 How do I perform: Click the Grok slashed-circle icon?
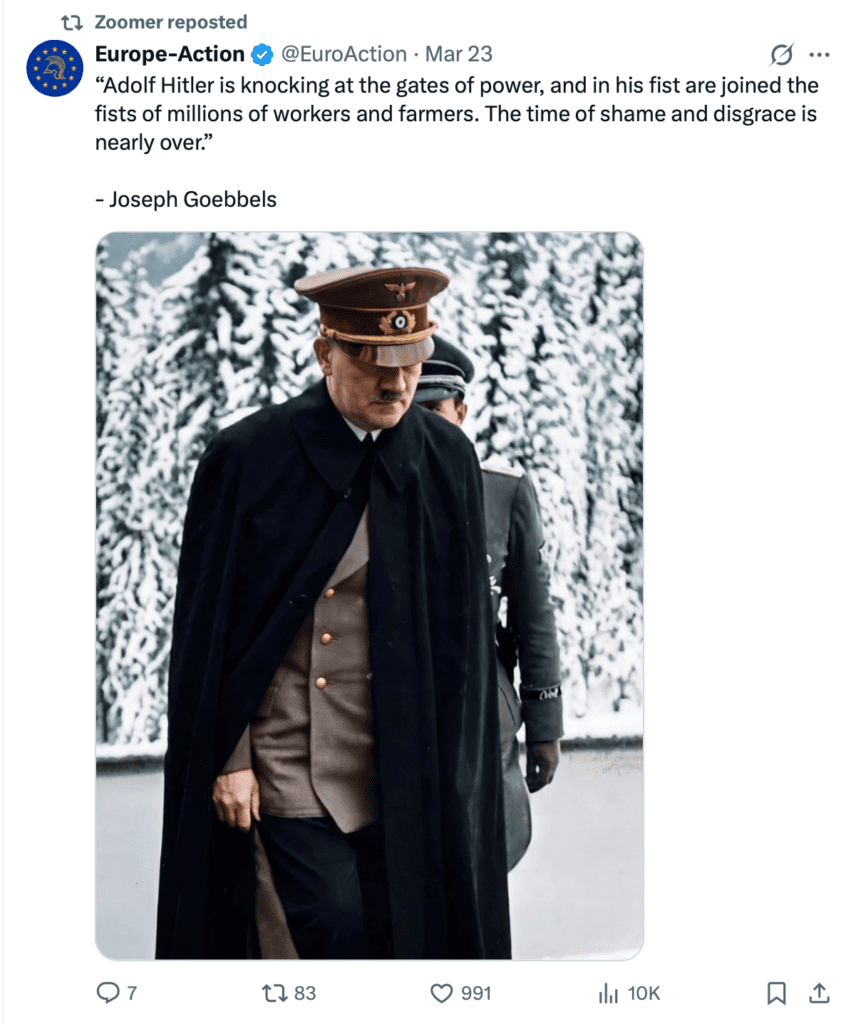click(x=781, y=55)
